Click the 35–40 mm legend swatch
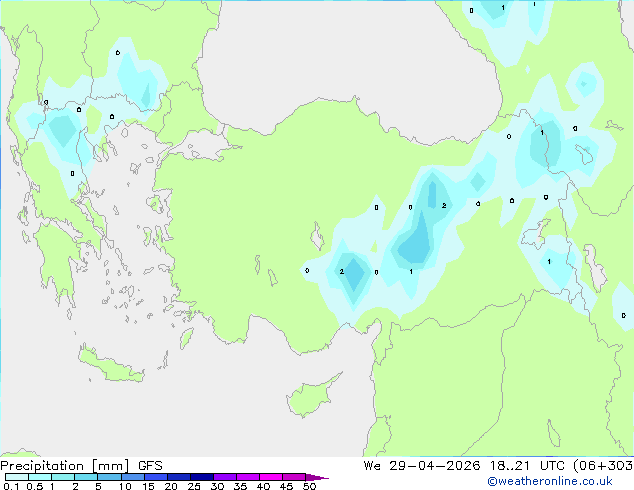Image resolution: width=634 pixels, height=490 pixels. [247, 477]
